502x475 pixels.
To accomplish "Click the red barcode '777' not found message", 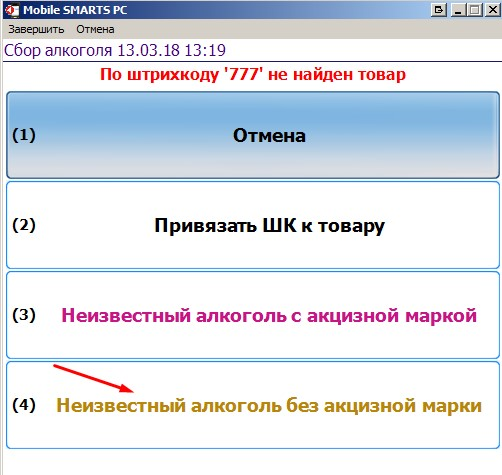I will [x=253, y=74].
